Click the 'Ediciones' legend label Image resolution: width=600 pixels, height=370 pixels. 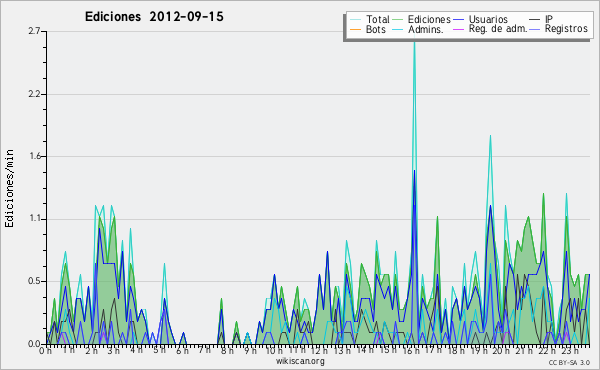pyautogui.click(x=429, y=19)
